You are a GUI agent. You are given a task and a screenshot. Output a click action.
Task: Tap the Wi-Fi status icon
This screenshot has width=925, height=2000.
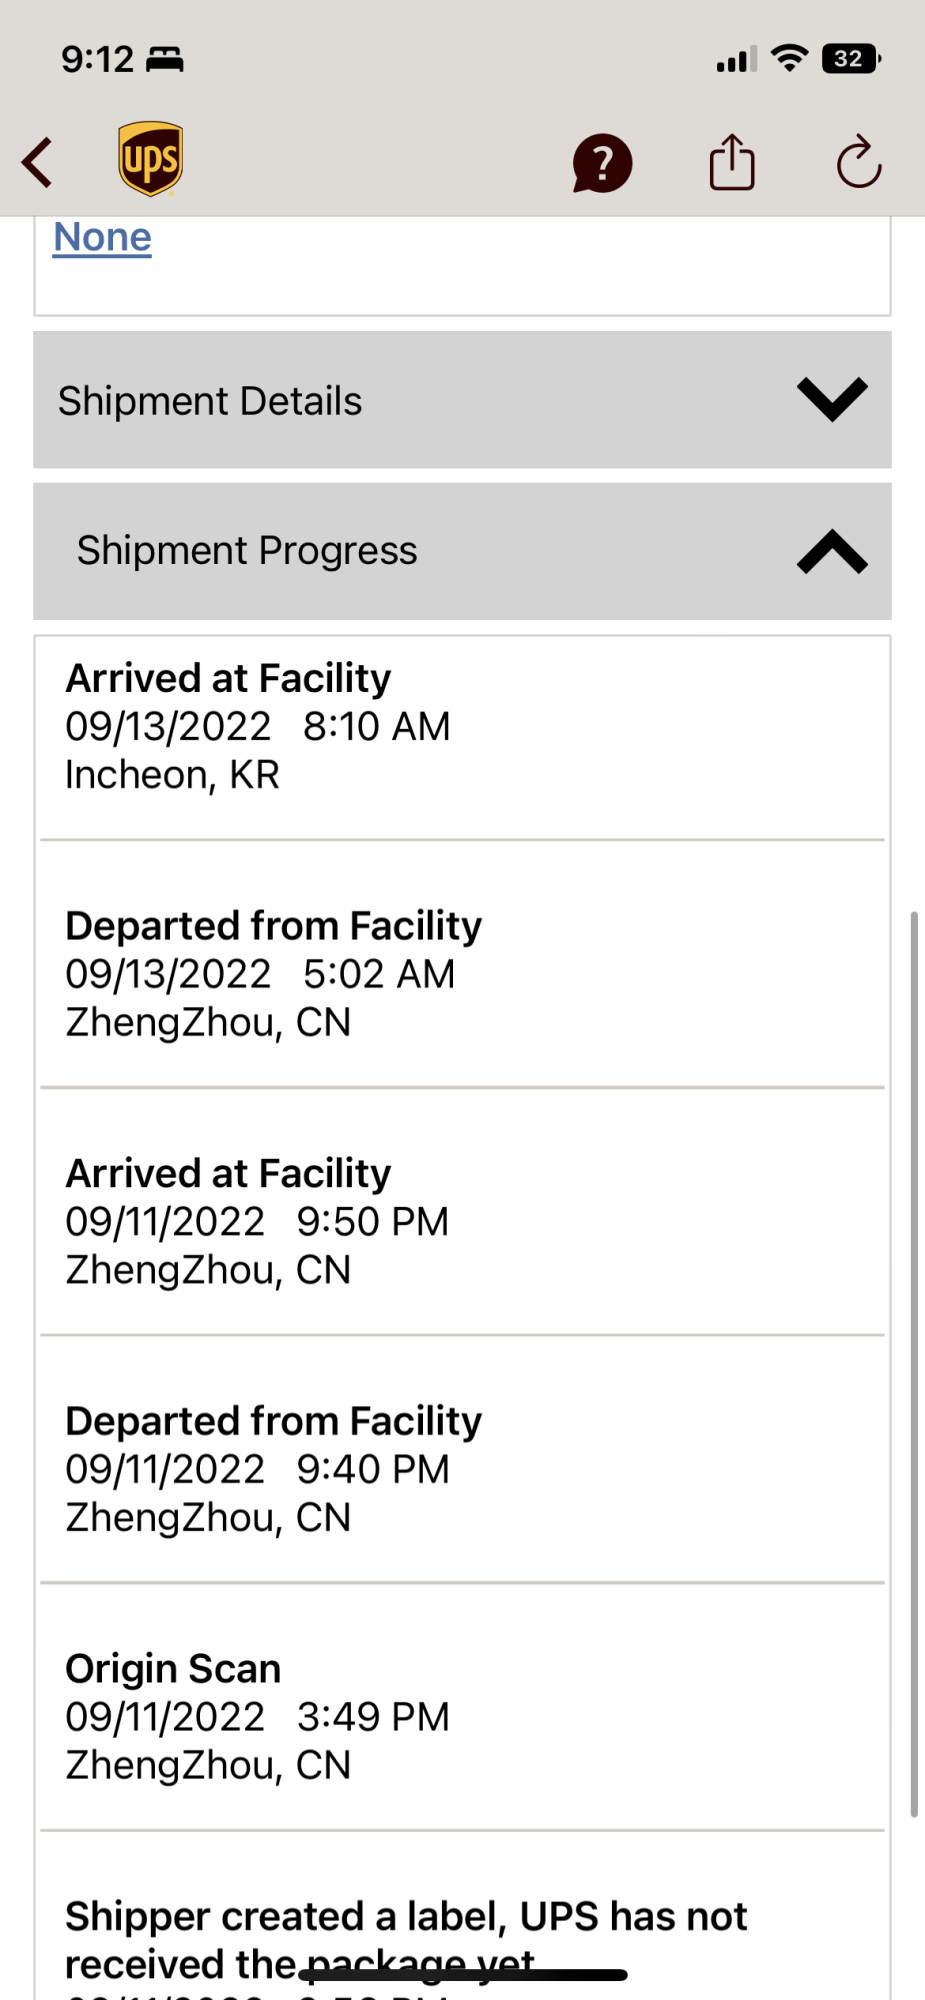tap(789, 59)
